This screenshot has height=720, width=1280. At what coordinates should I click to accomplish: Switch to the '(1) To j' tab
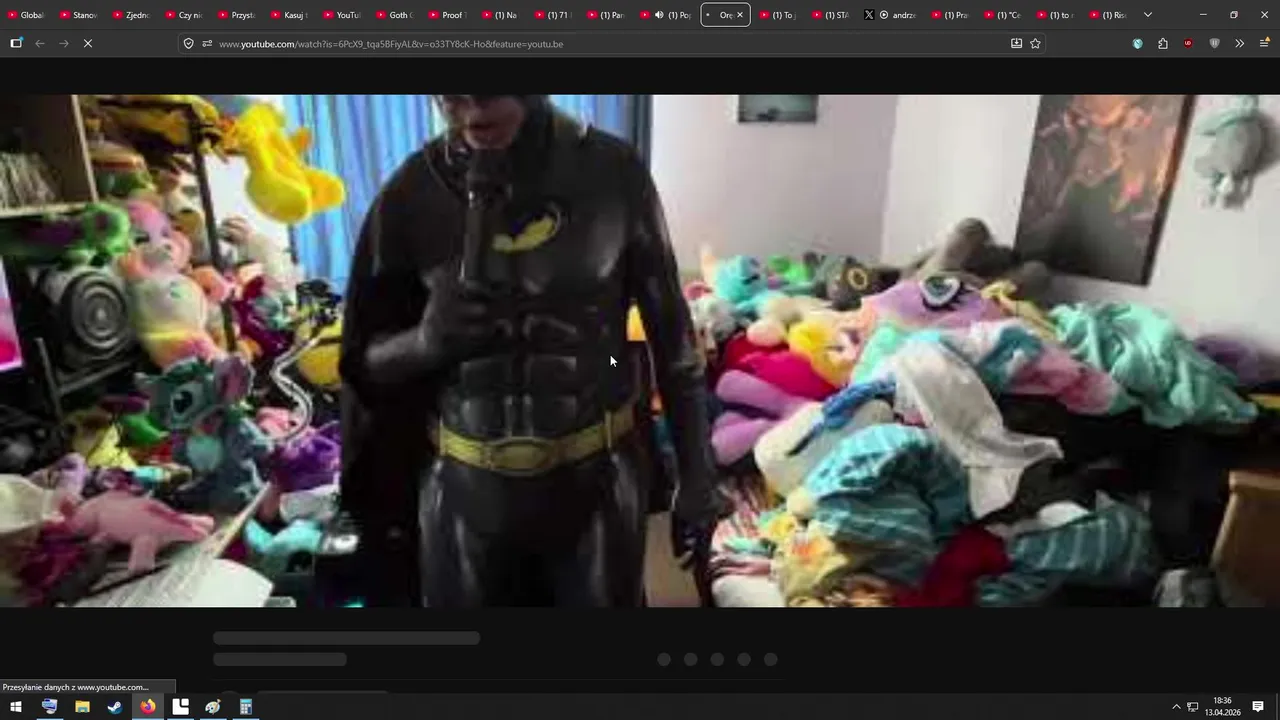pos(779,15)
